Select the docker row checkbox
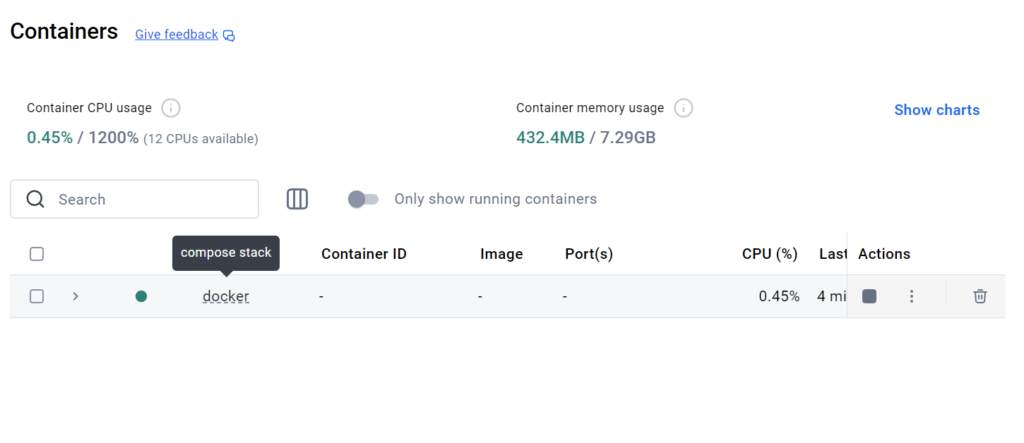The height and width of the screenshot is (443, 1024). [x=37, y=296]
